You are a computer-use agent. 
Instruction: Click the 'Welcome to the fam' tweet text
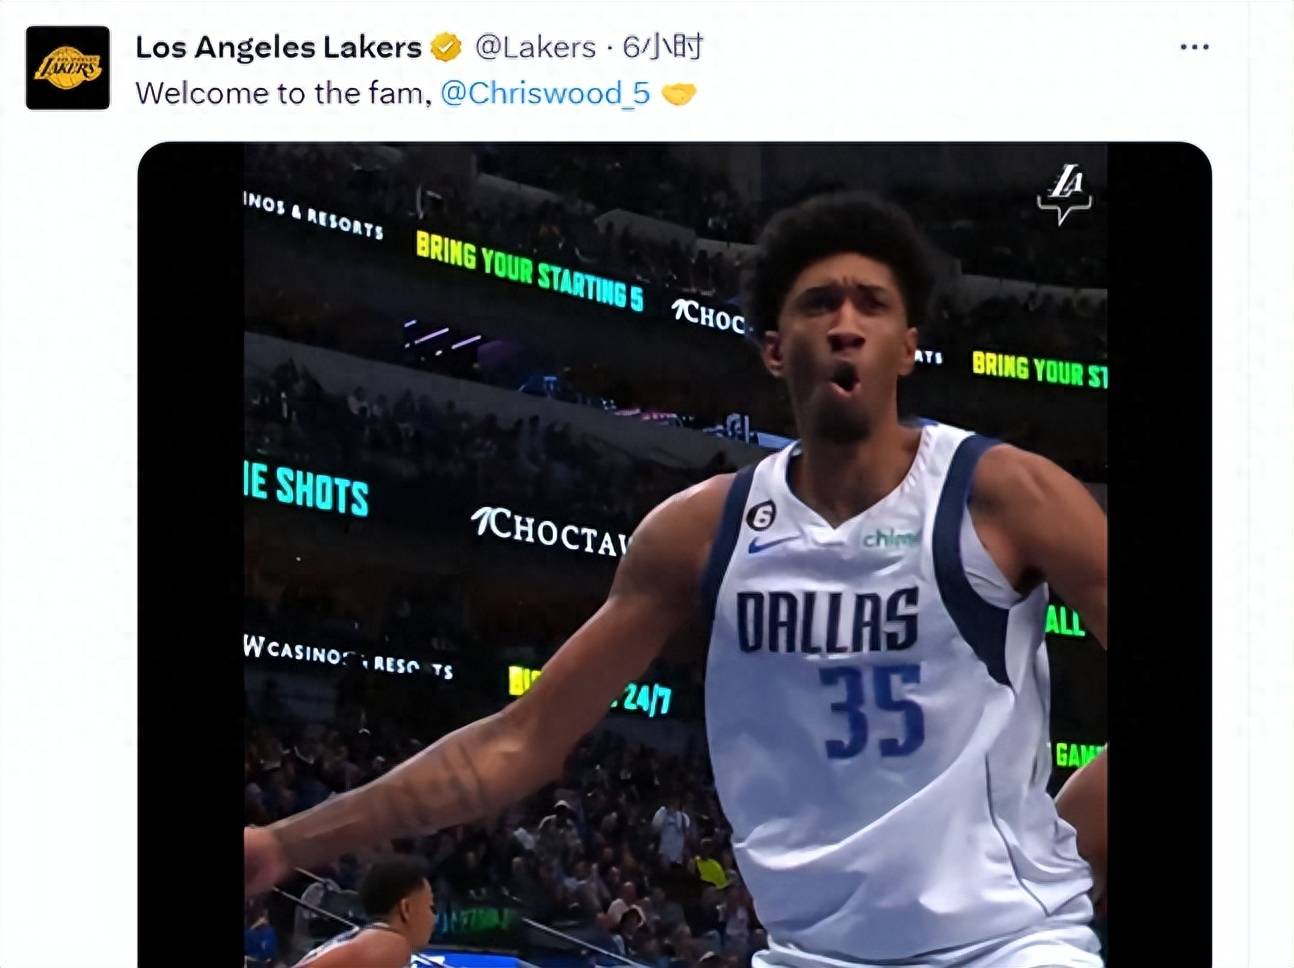[284, 93]
